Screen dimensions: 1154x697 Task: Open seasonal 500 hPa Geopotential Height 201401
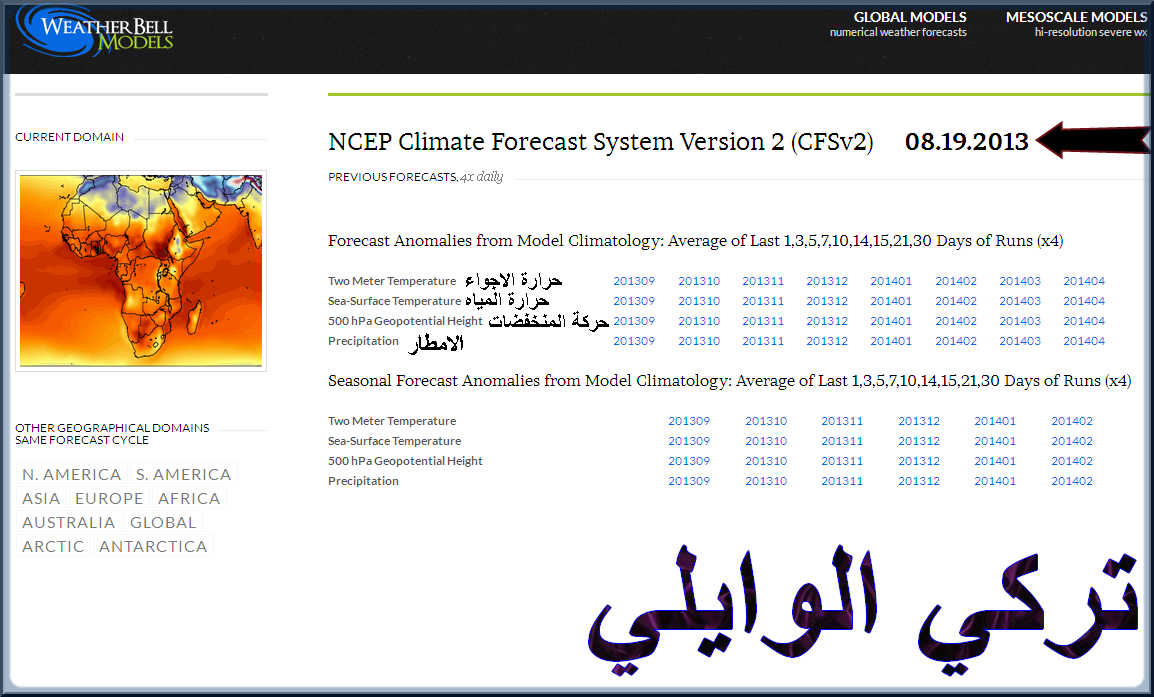point(995,461)
